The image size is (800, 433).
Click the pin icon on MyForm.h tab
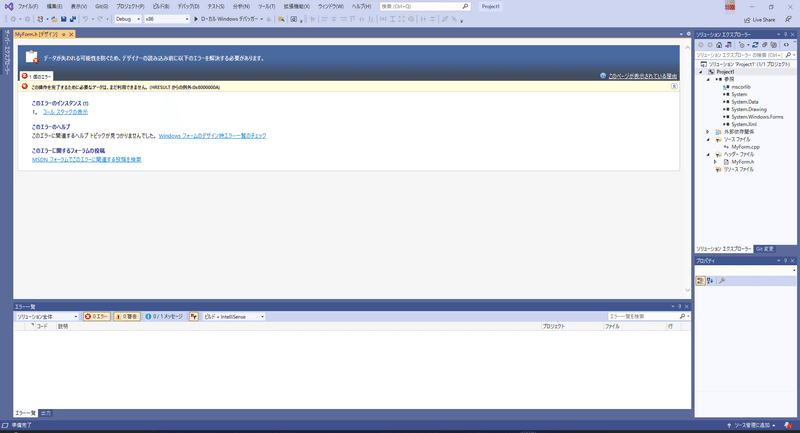tap(64, 34)
